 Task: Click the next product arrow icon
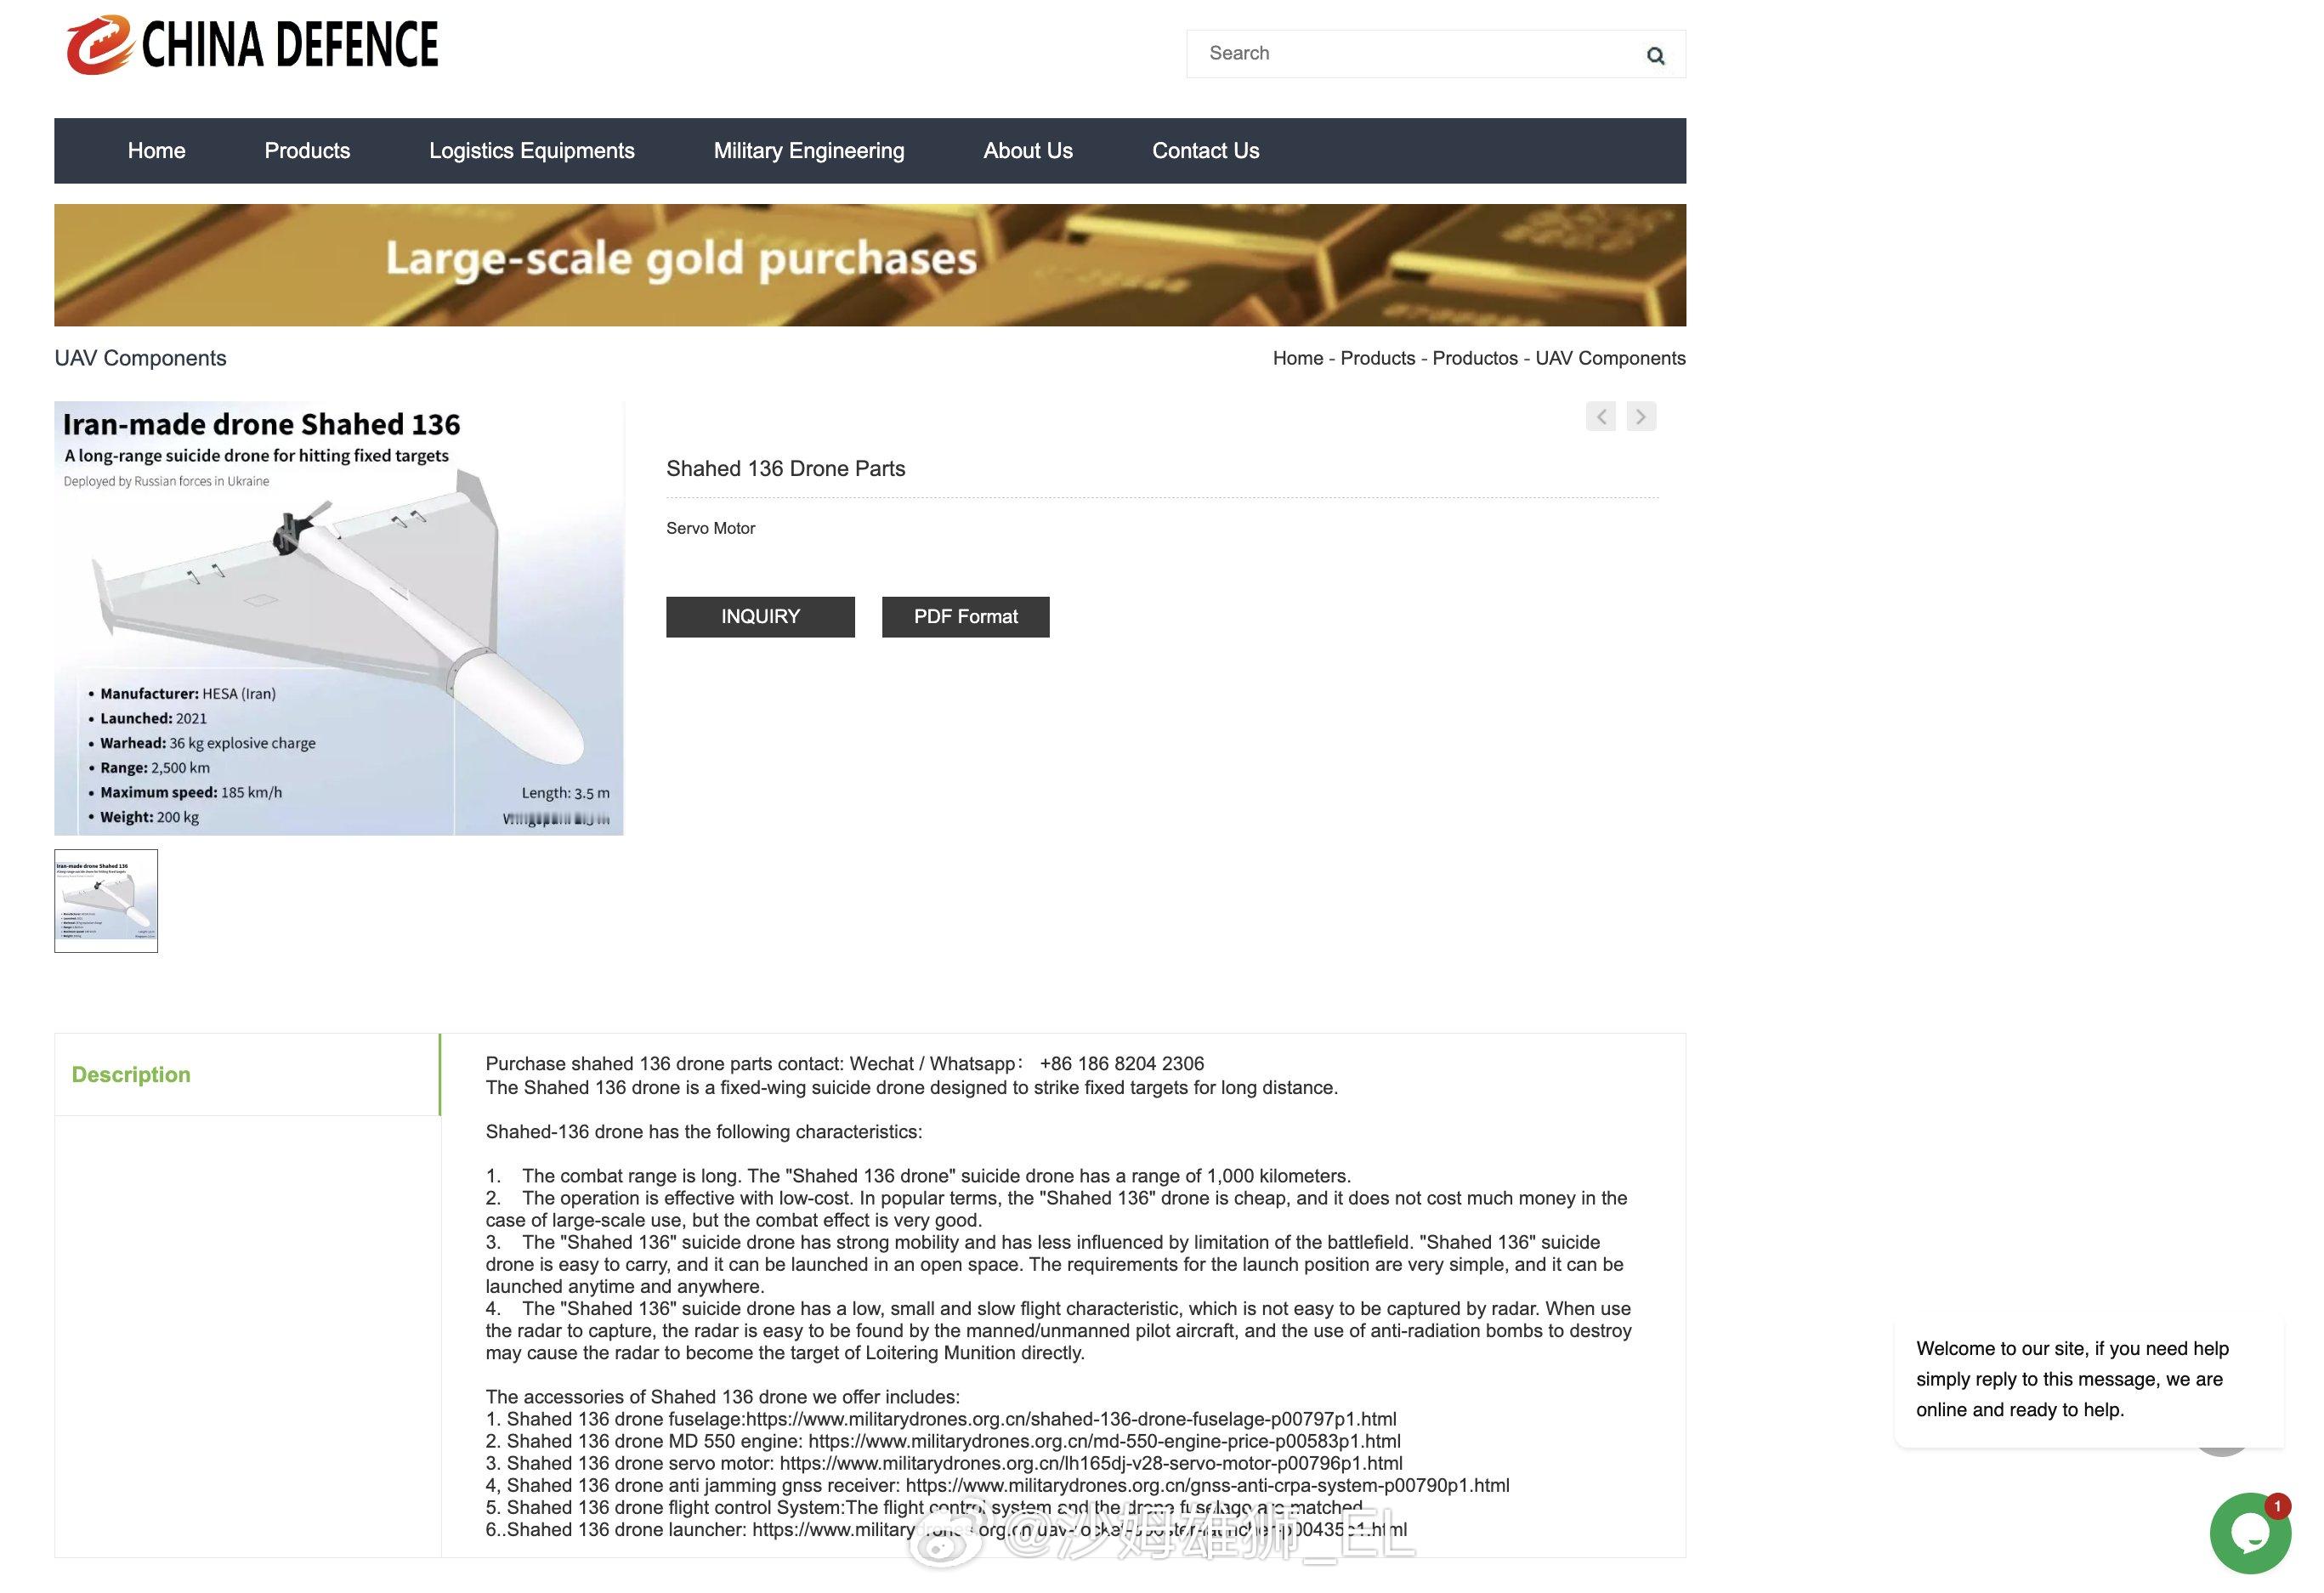[1640, 416]
